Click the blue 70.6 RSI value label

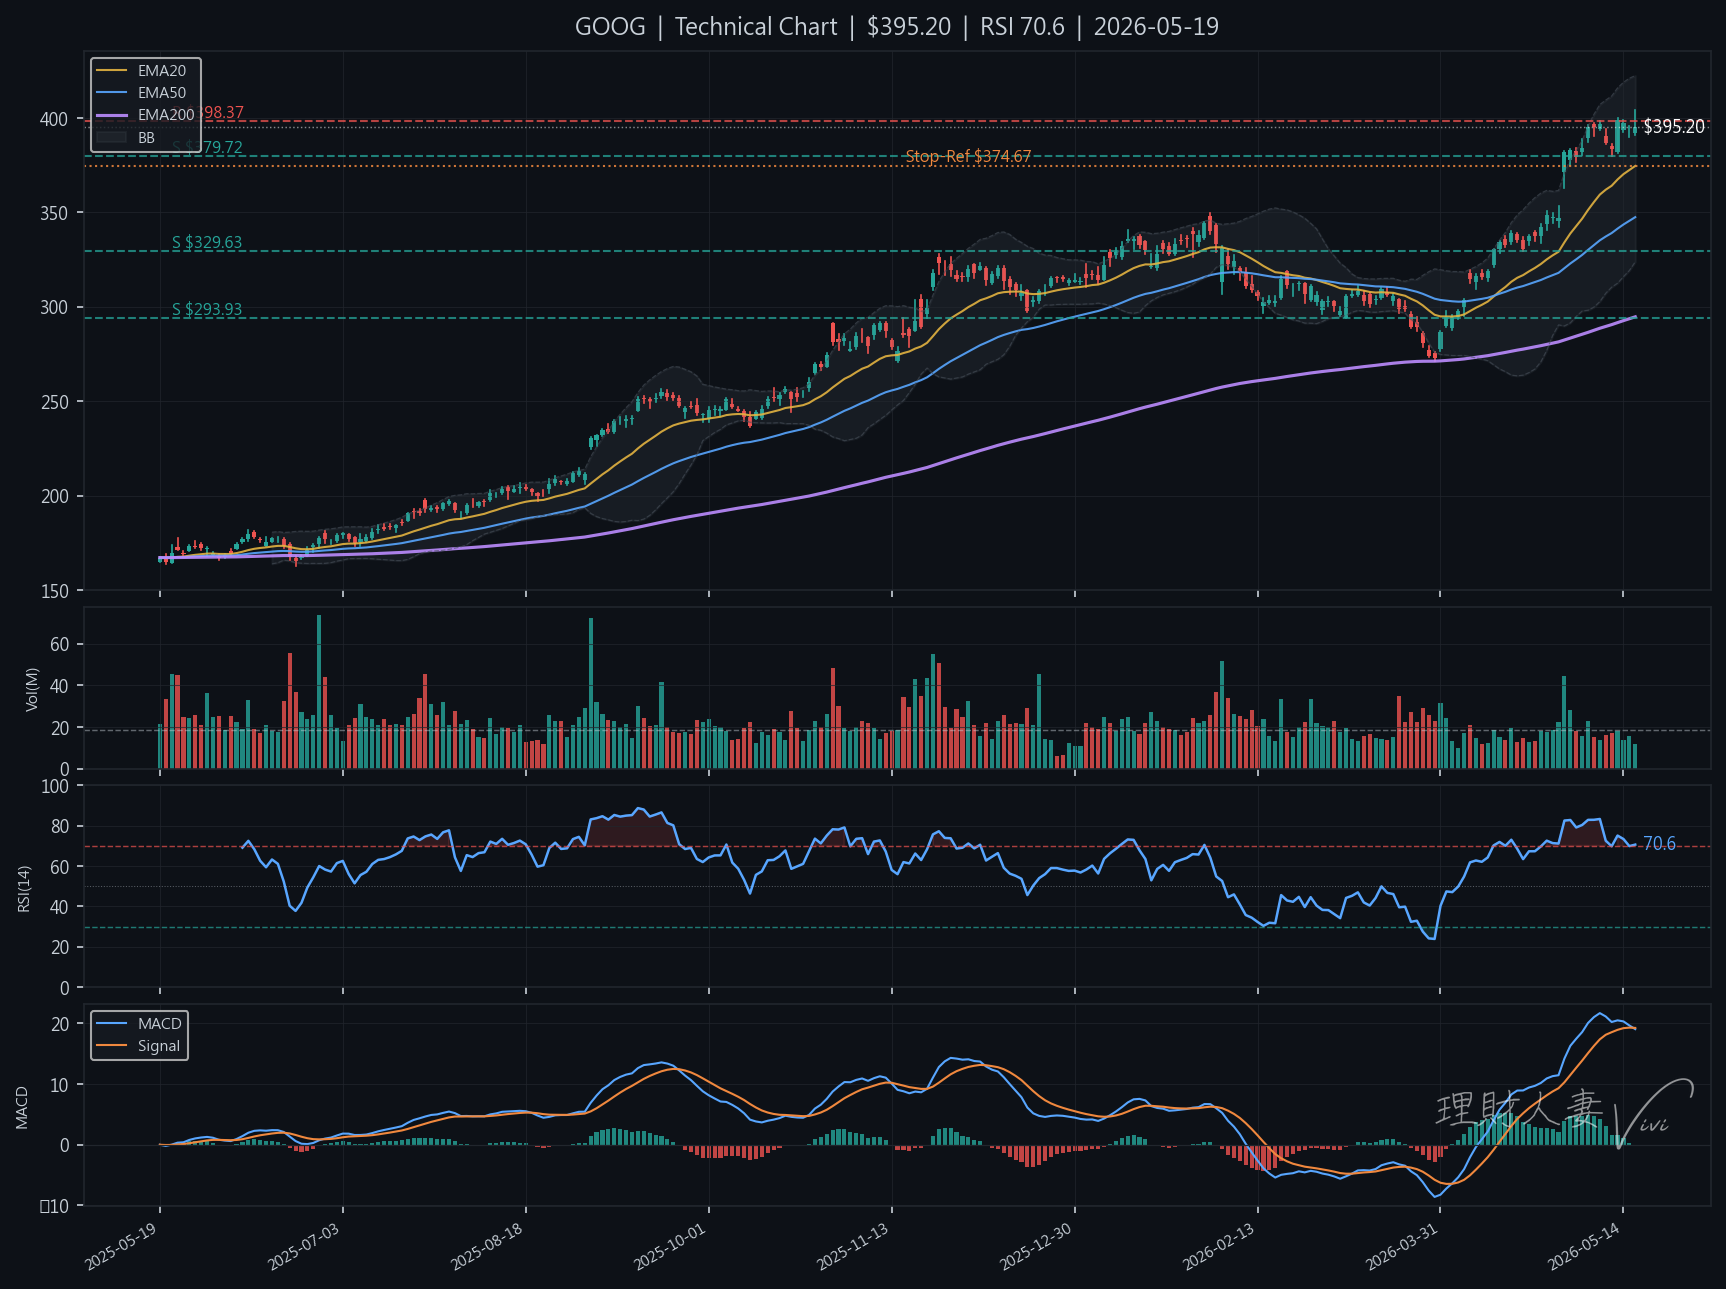[x=1659, y=844]
